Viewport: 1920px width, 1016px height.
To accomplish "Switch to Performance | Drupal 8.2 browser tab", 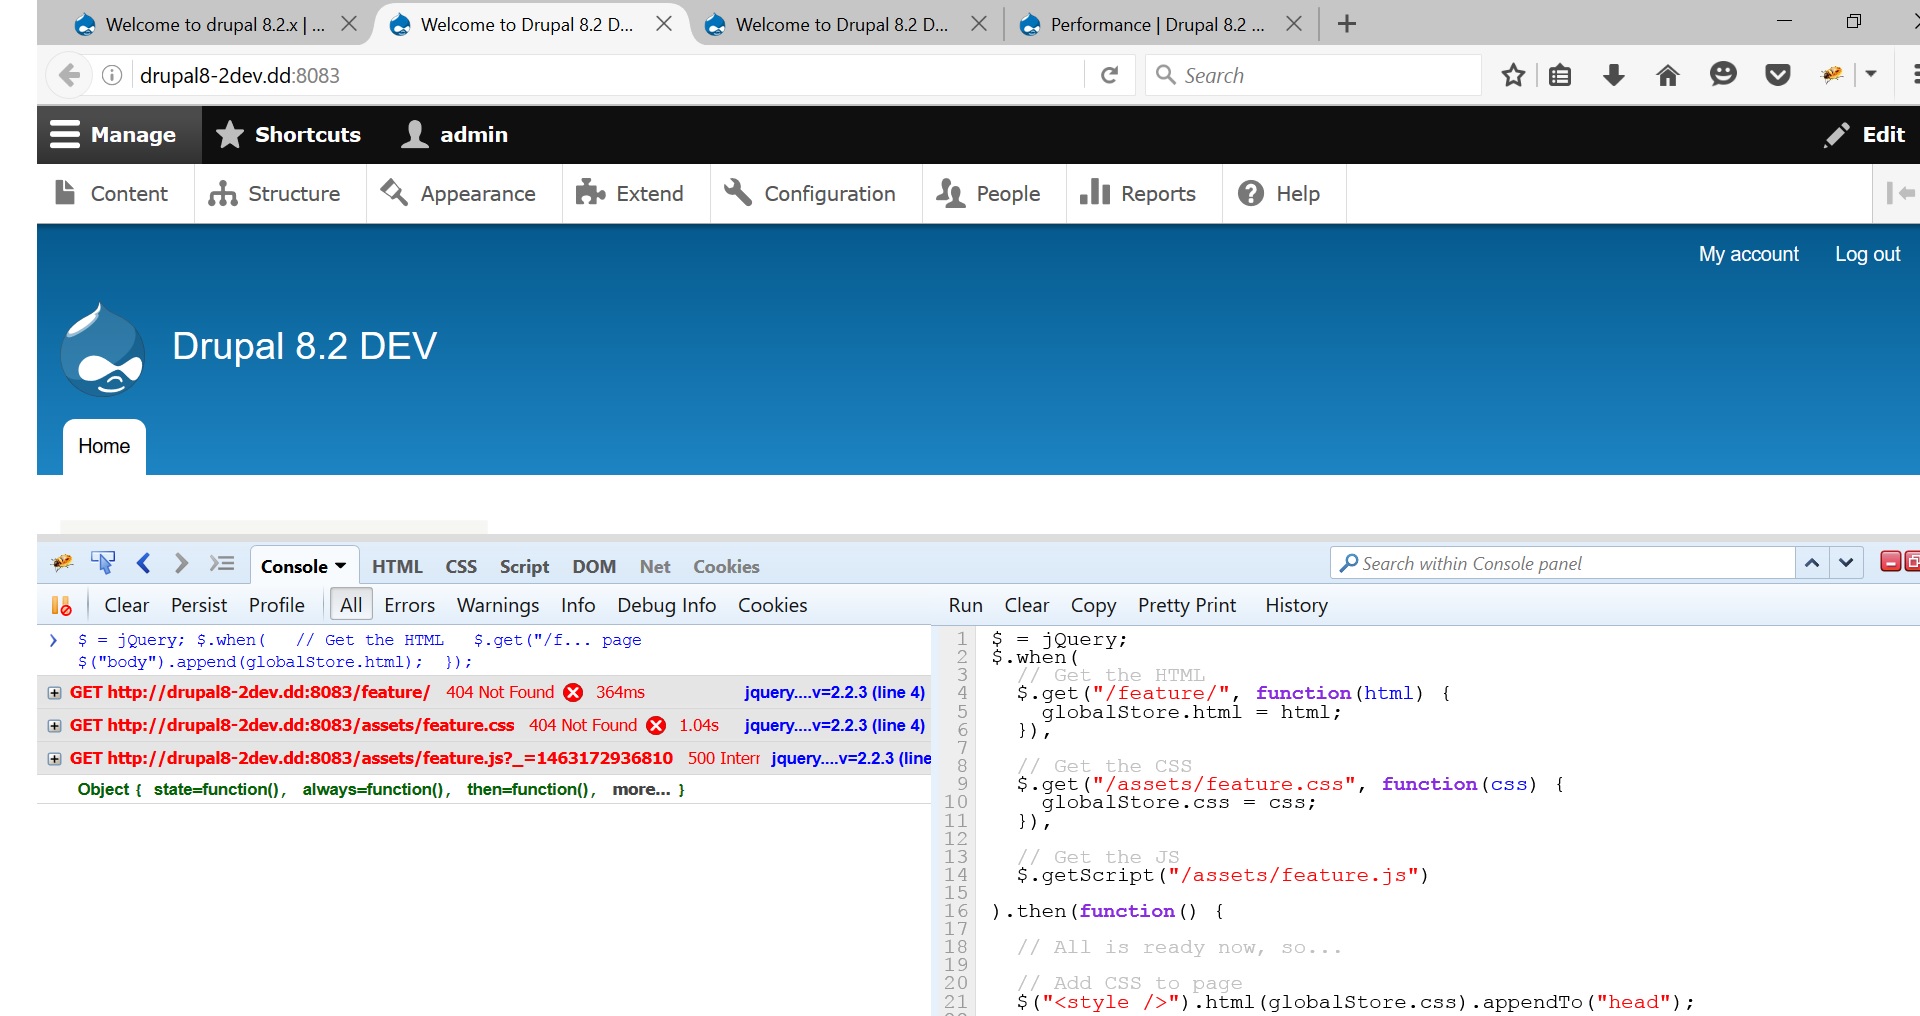I will pos(1158,24).
